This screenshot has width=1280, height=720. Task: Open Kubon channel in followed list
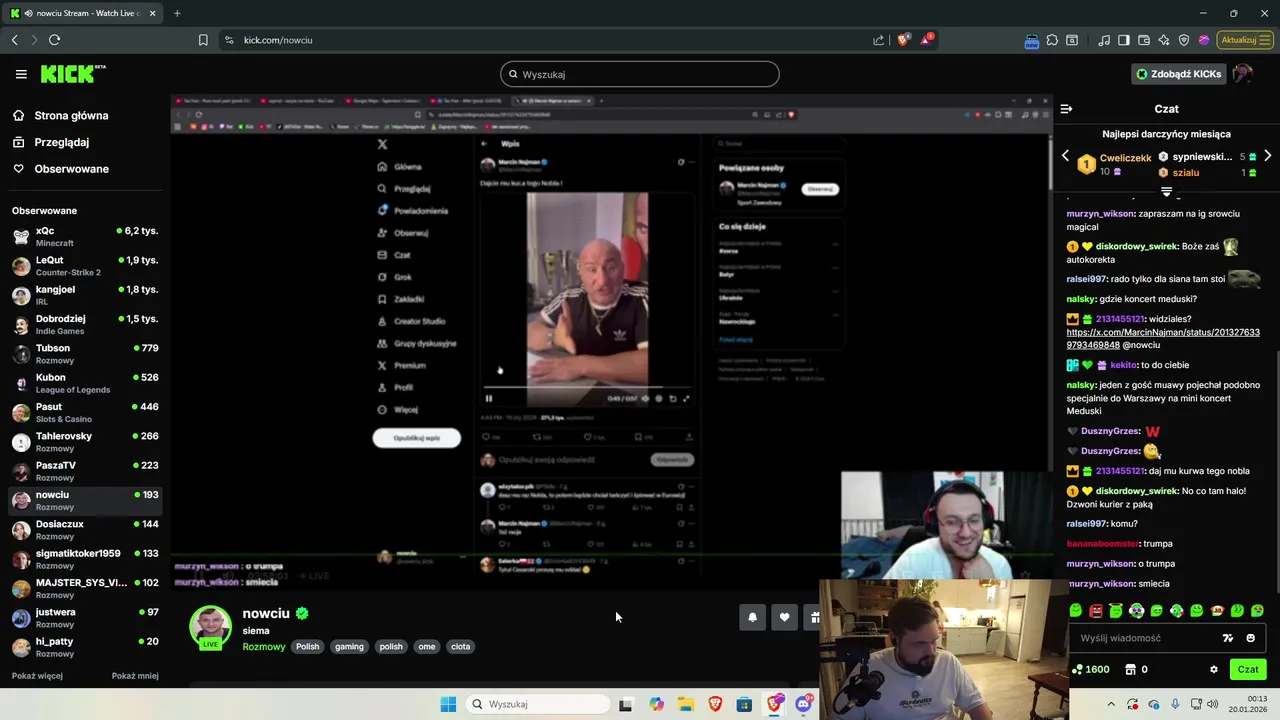coord(84,383)
